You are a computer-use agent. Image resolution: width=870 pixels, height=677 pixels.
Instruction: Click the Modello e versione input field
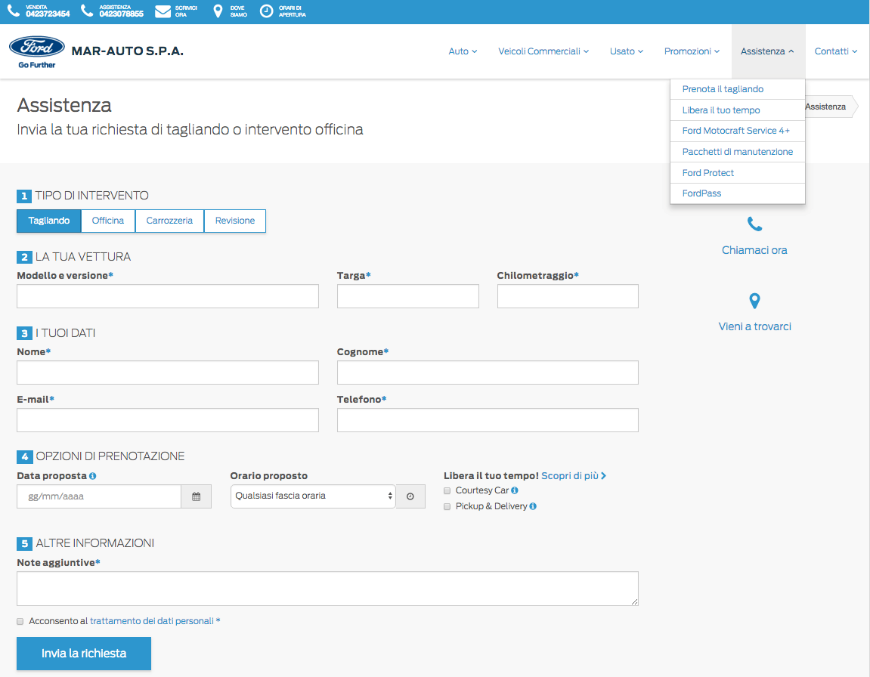167,296
